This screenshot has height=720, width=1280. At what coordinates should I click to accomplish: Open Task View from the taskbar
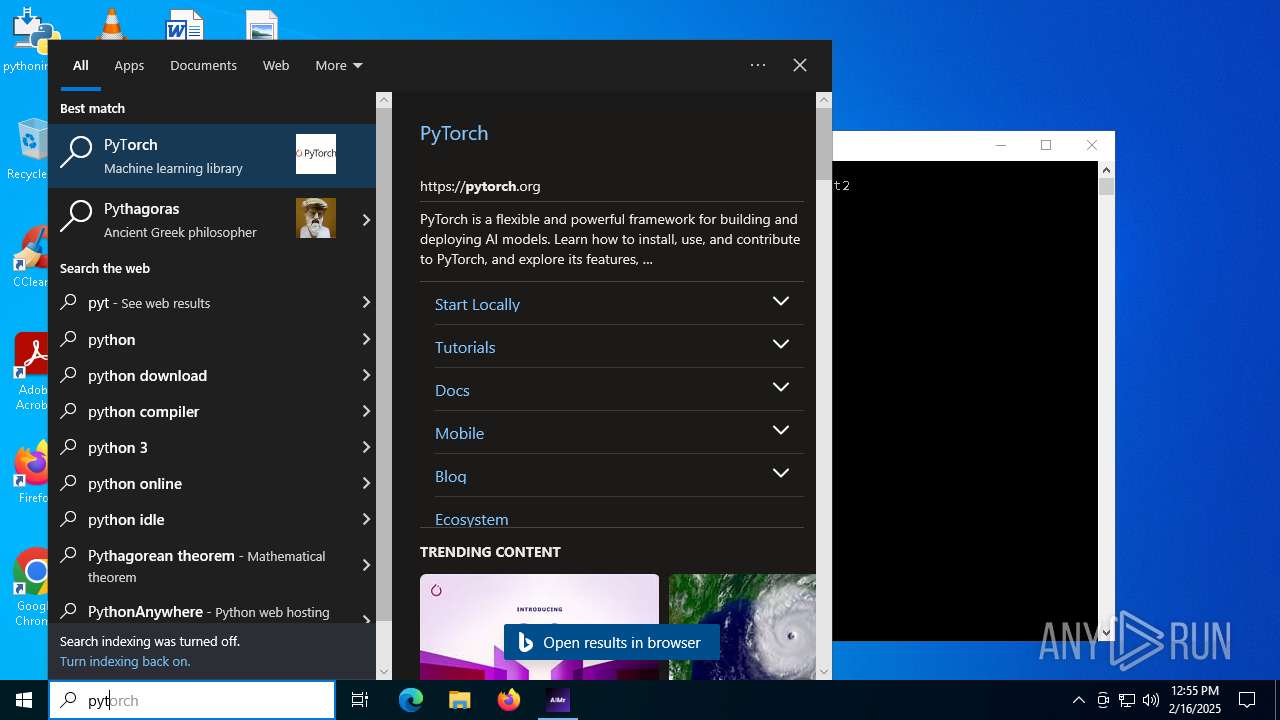[360, 700]
